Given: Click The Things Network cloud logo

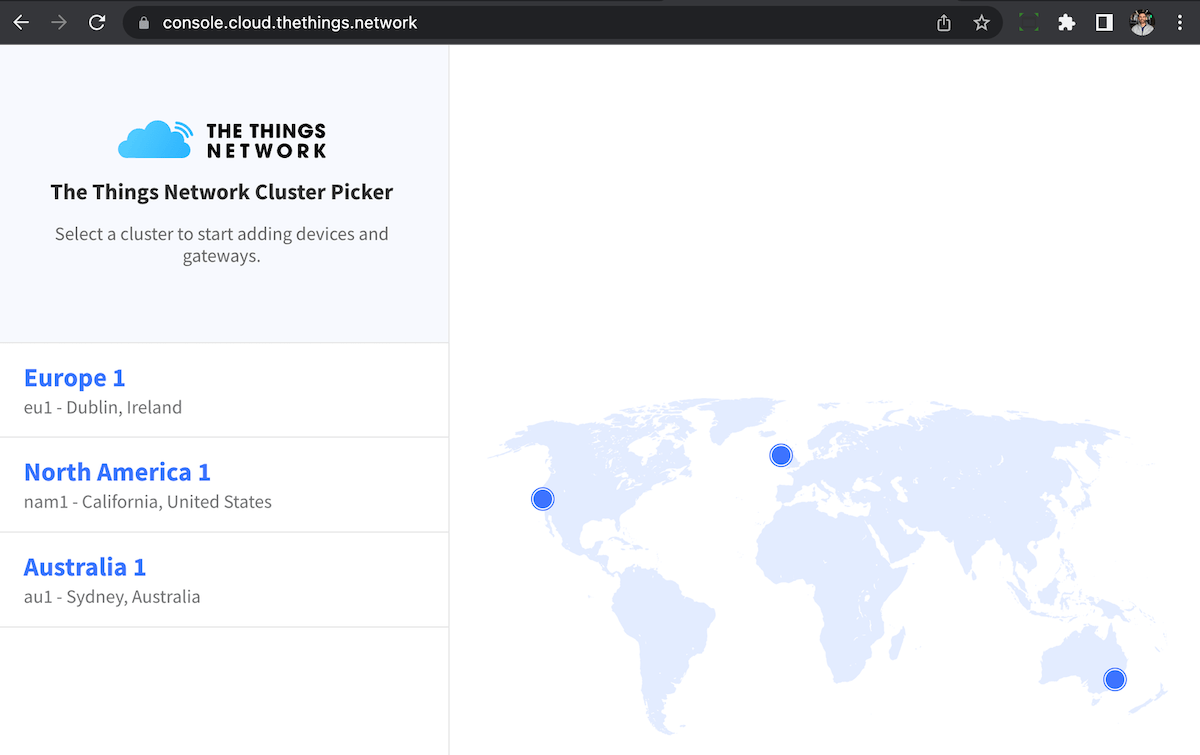Looking at the screenshot, I should click(x=222, y=140).
